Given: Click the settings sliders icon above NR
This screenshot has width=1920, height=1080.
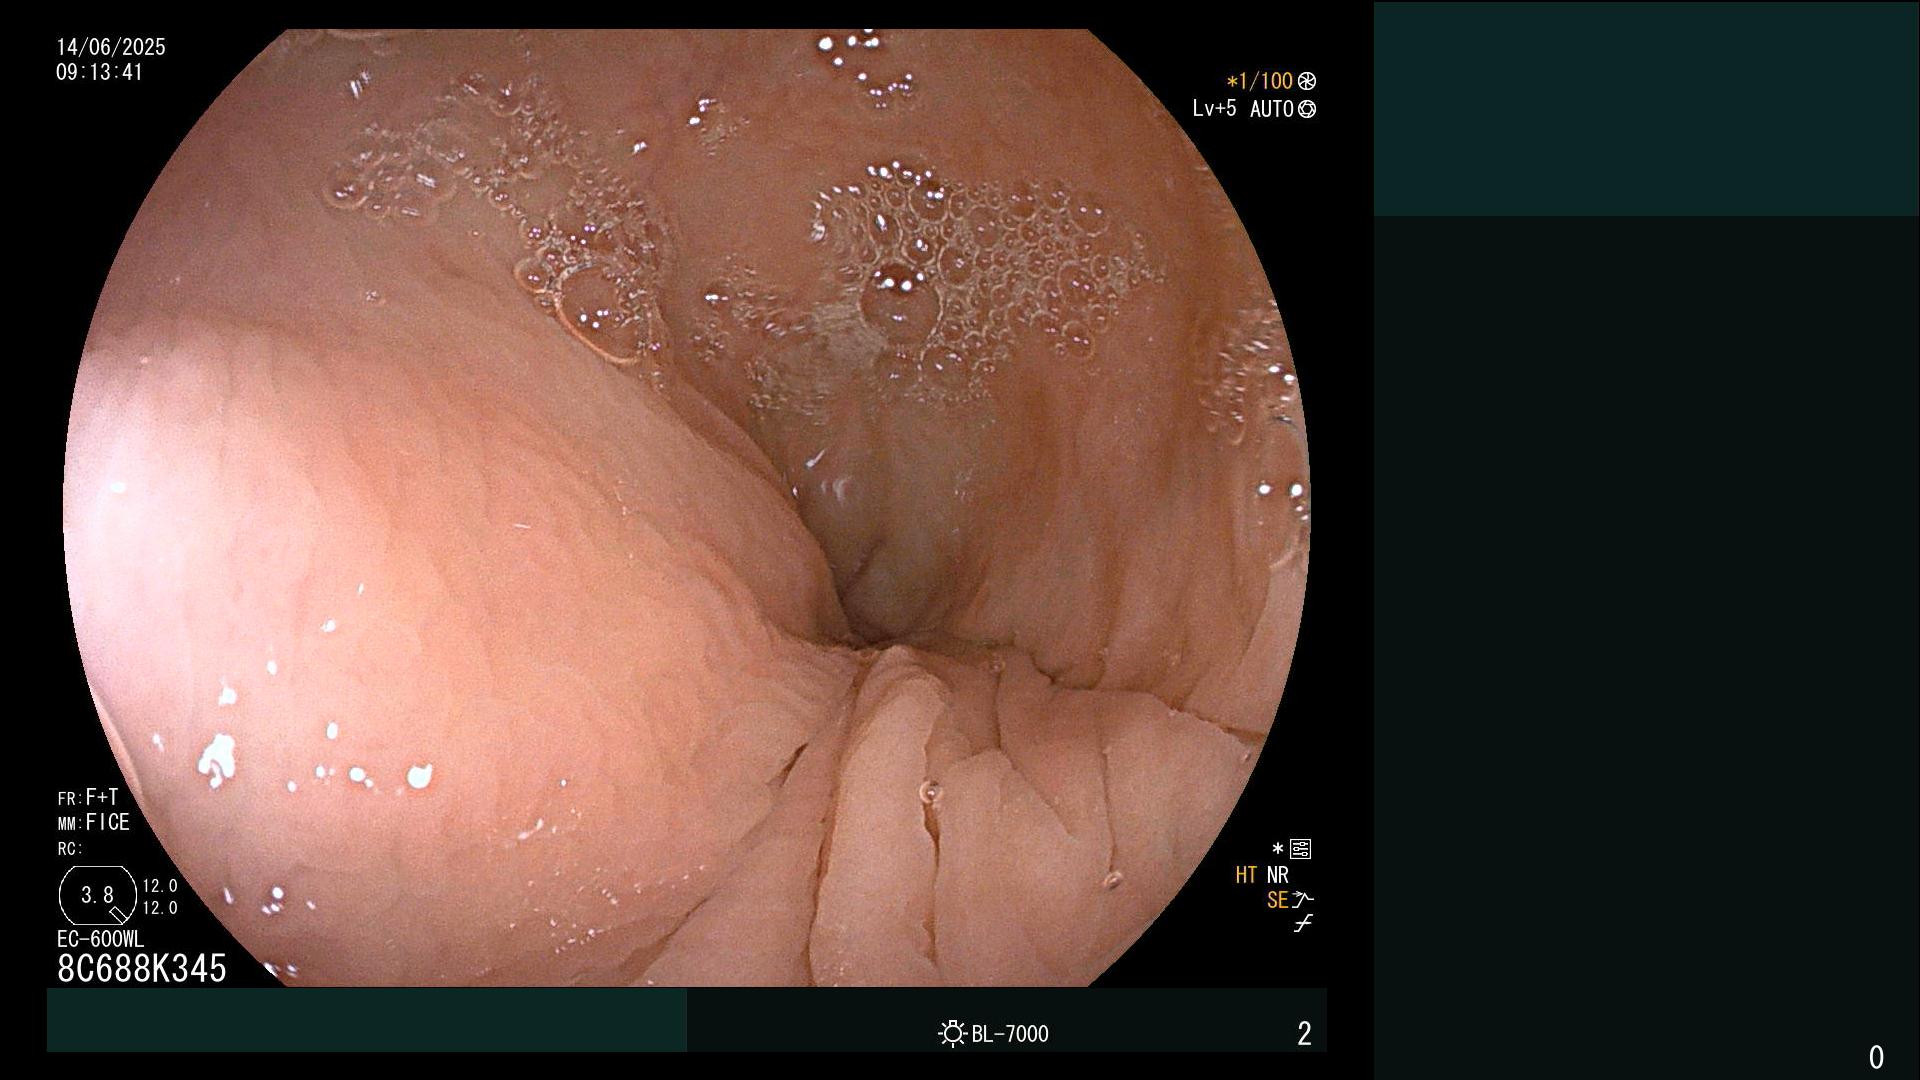Looking at the screenshot, I should (x=1300, y=849).
